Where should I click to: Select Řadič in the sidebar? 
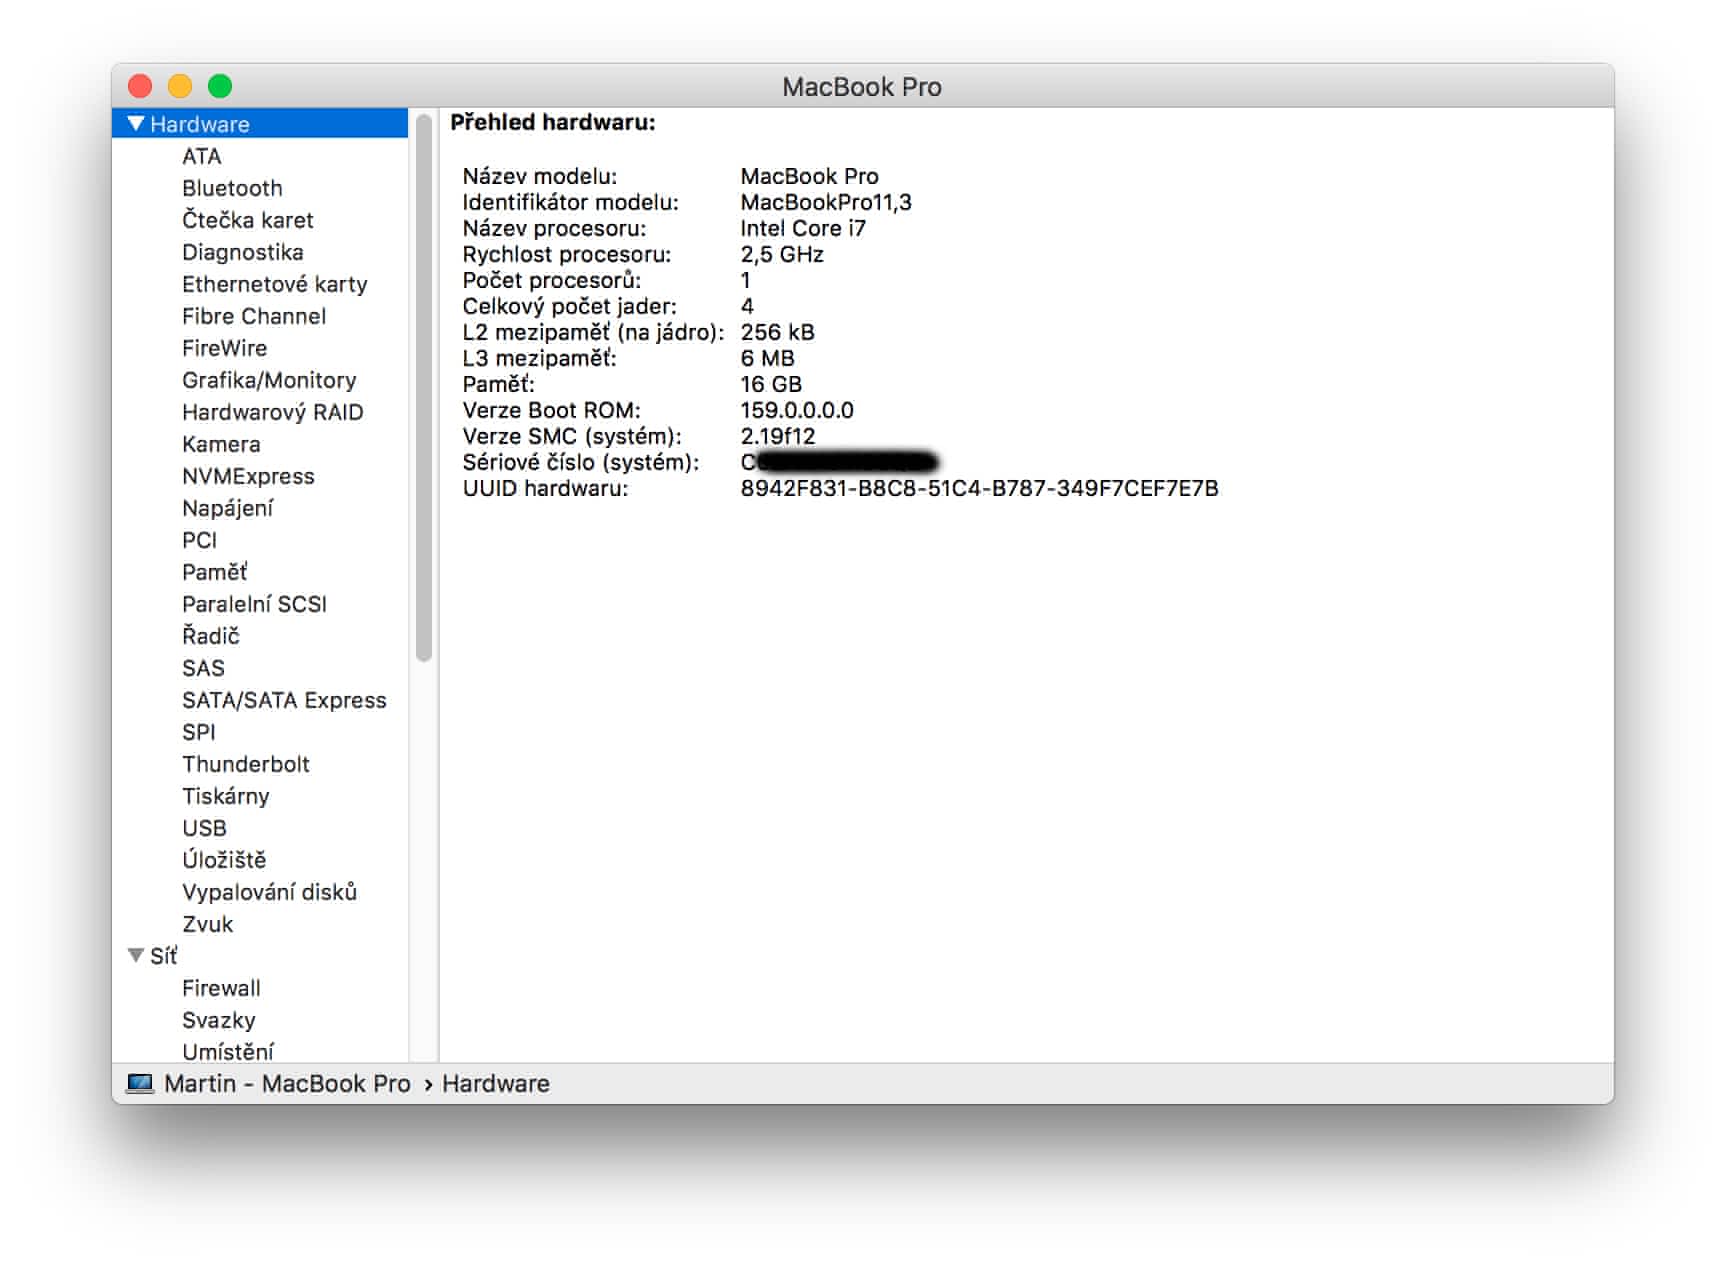point(211,636)
